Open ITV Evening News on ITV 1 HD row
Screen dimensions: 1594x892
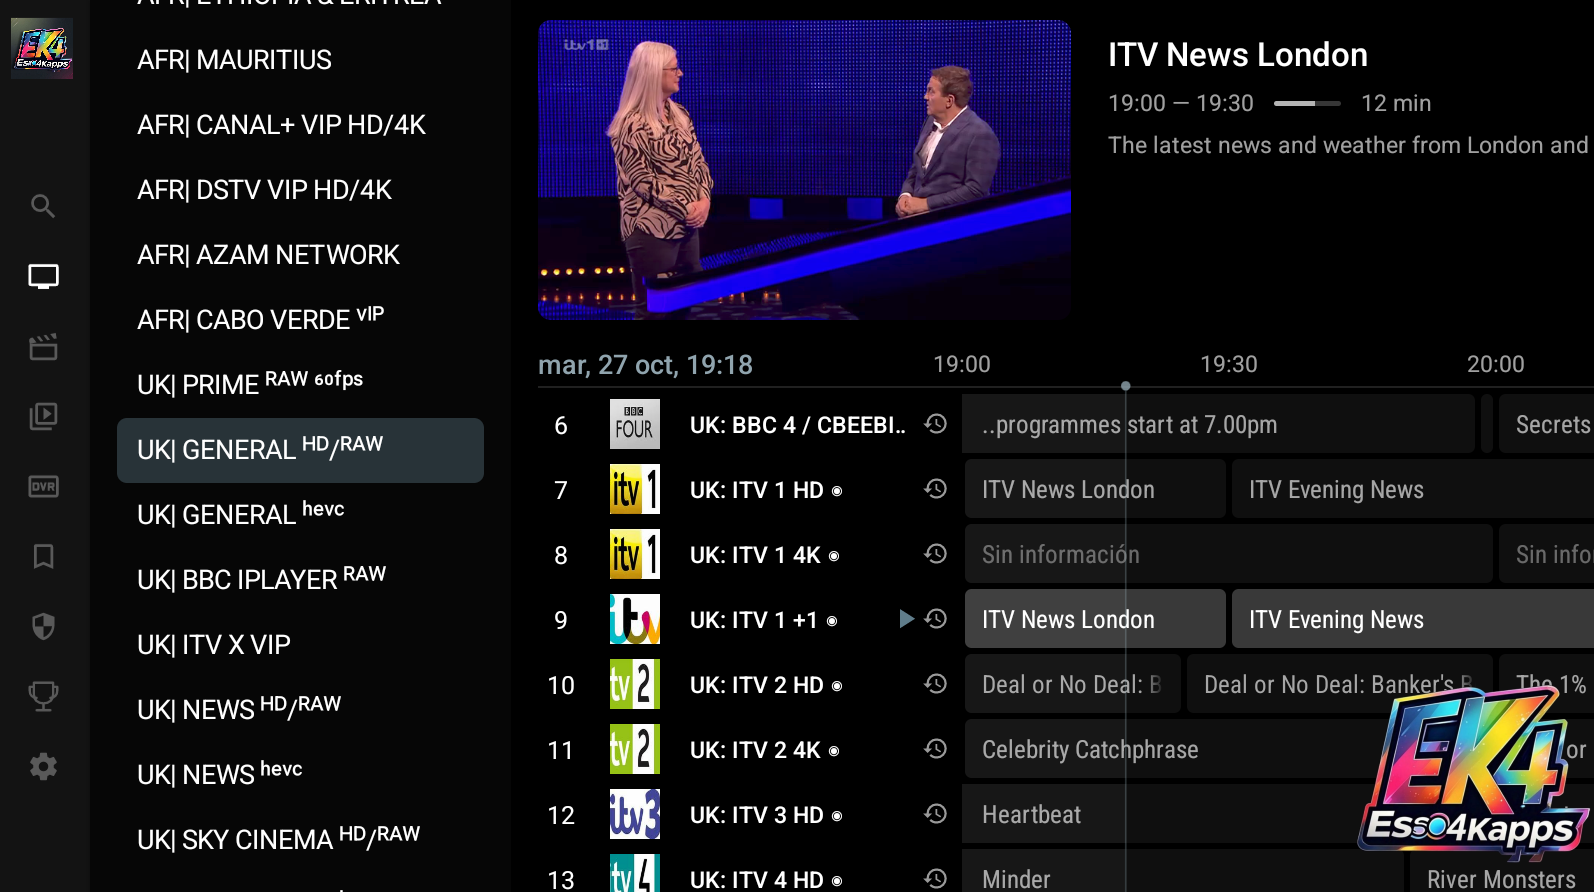click(x=1412, y=489)
